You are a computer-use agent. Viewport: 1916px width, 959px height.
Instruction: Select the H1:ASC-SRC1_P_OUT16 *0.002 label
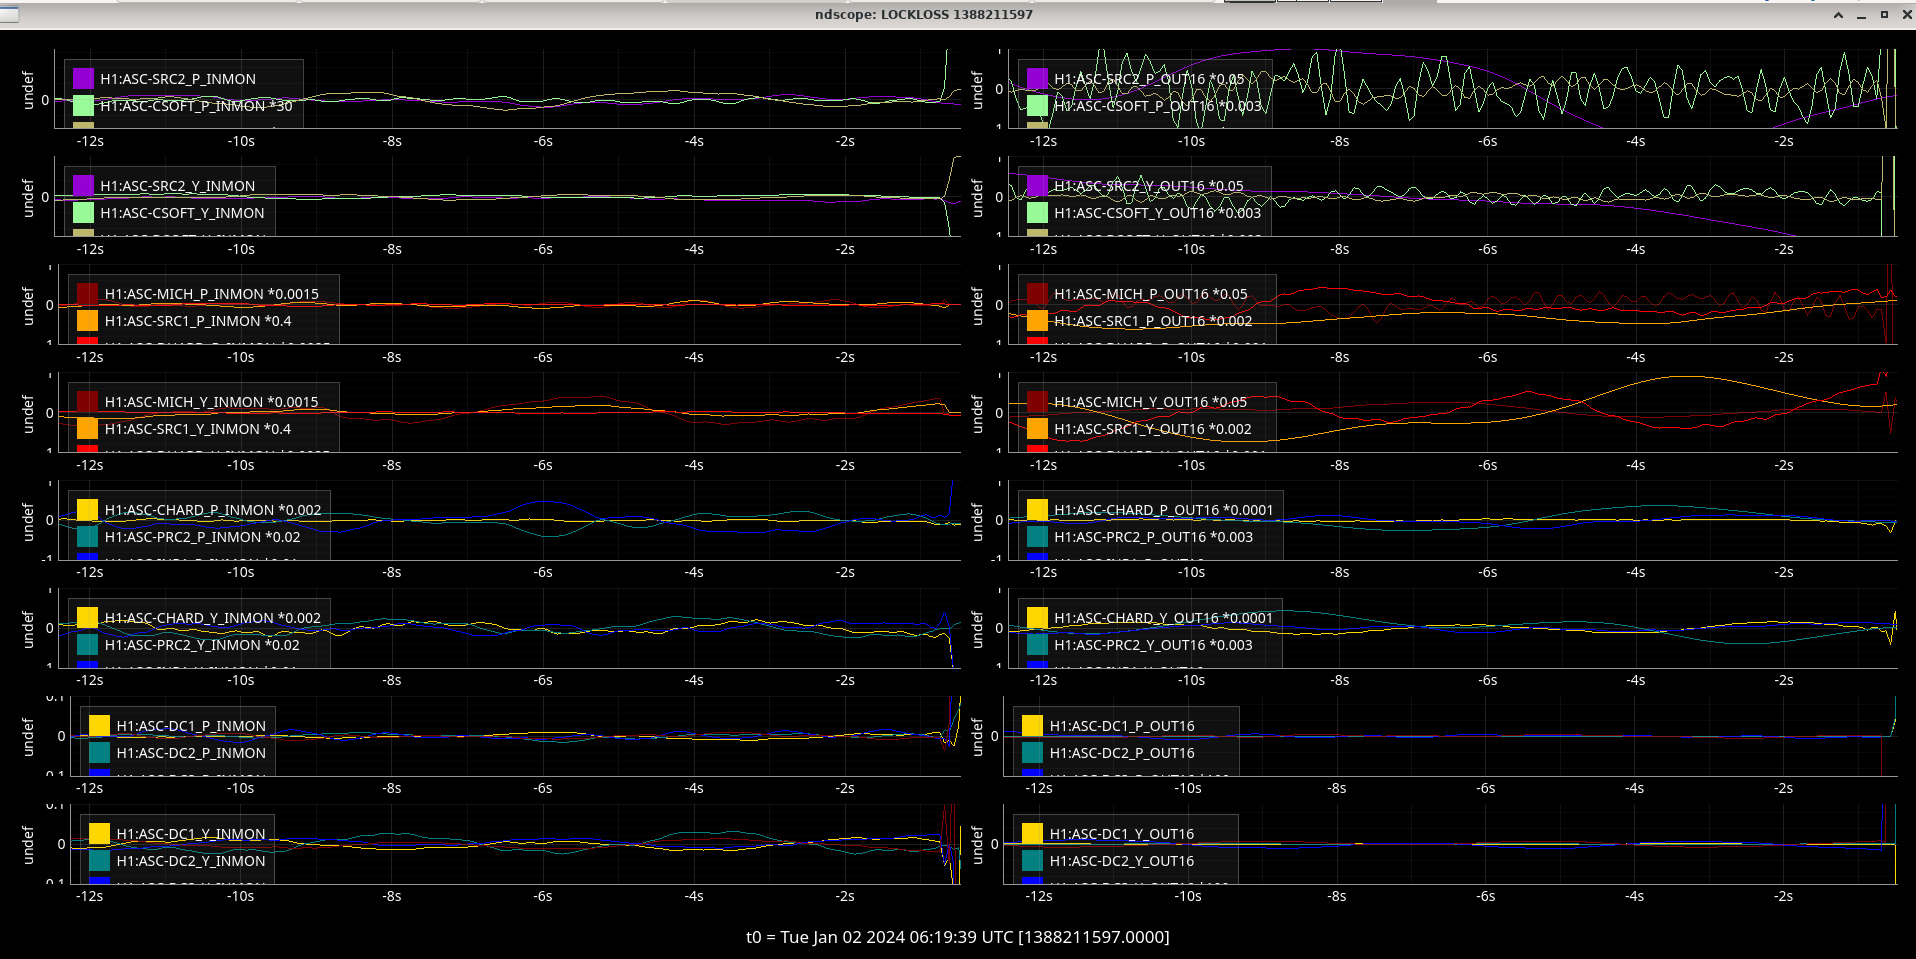pyautogui.click(x=1153, y=321)
